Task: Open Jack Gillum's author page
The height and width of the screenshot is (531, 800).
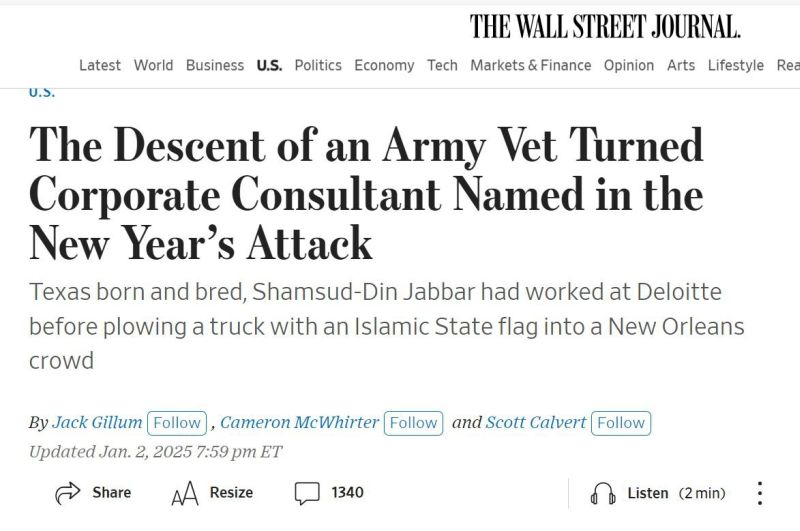Action: click(97, 422)
